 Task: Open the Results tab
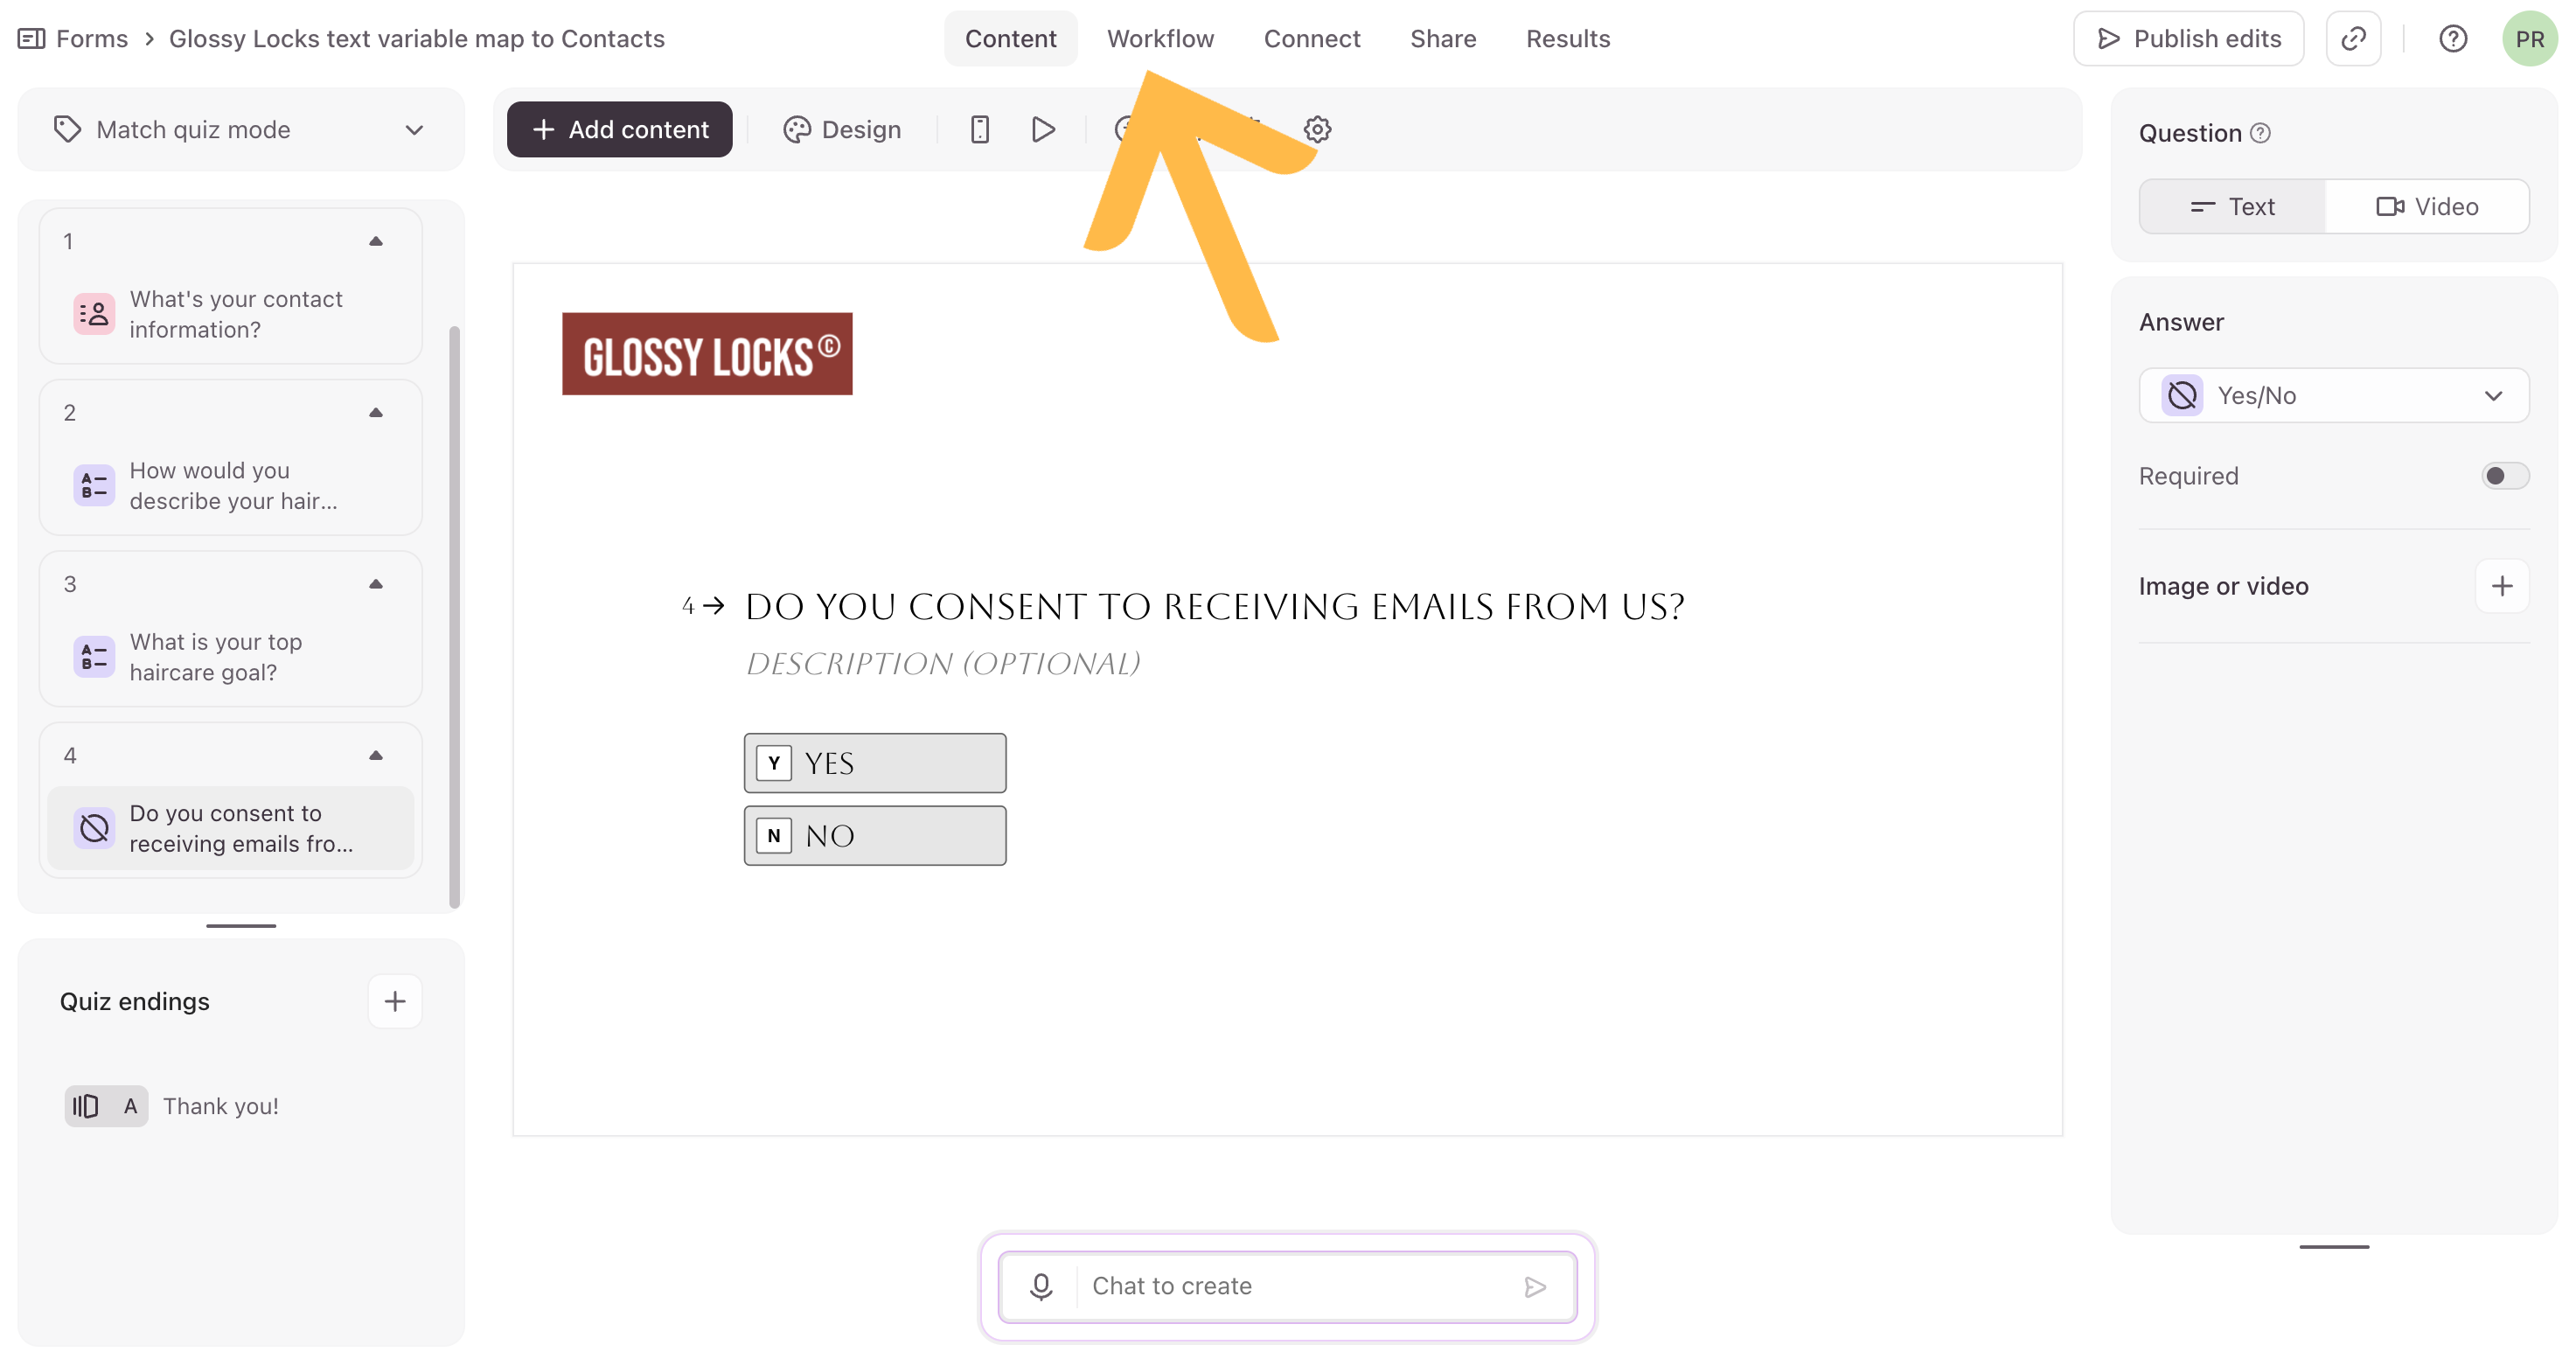click(x=1567, y=39)
